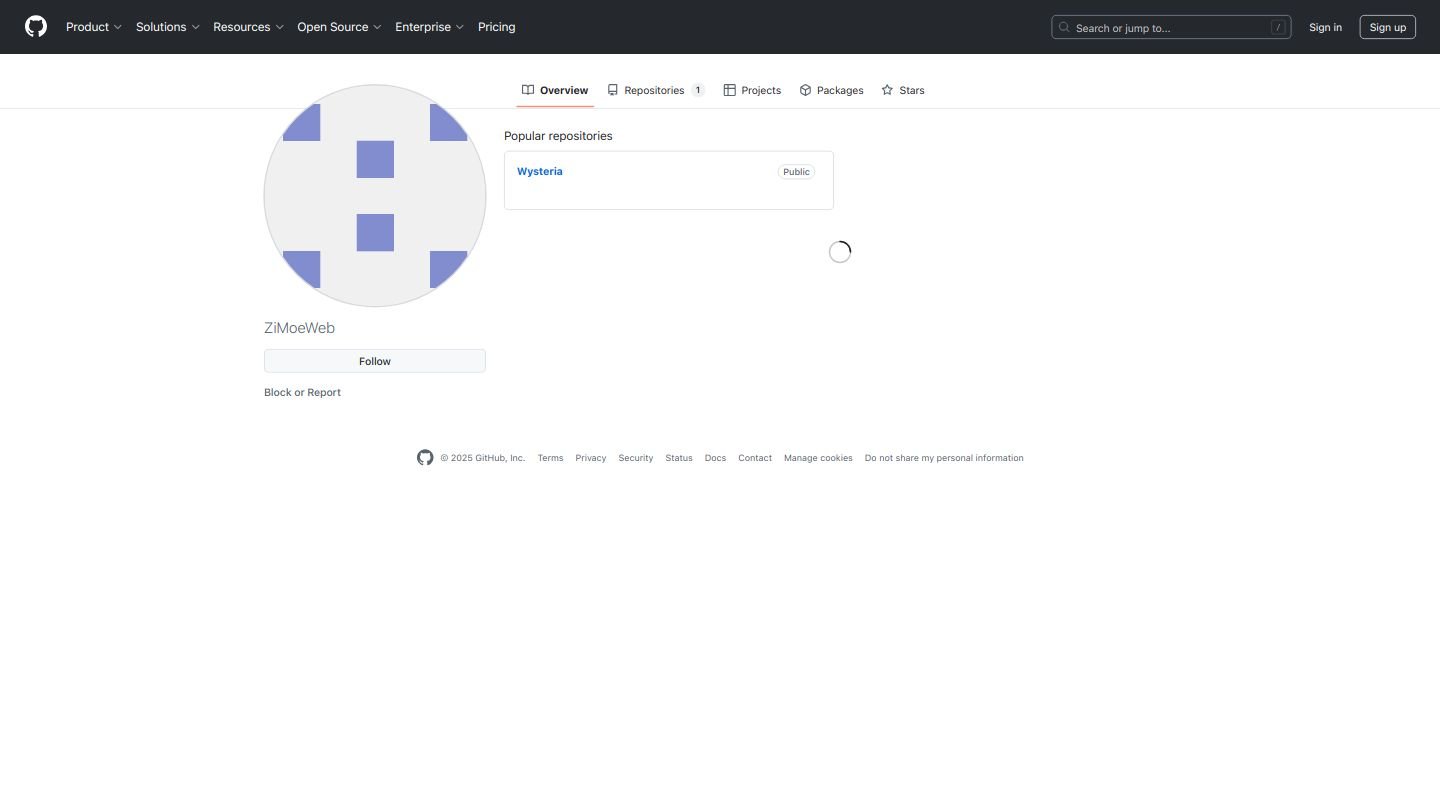This screenshot has height=810, width=1440.
Task: Select the Overview tab
Action: click(x=555, y=90)
